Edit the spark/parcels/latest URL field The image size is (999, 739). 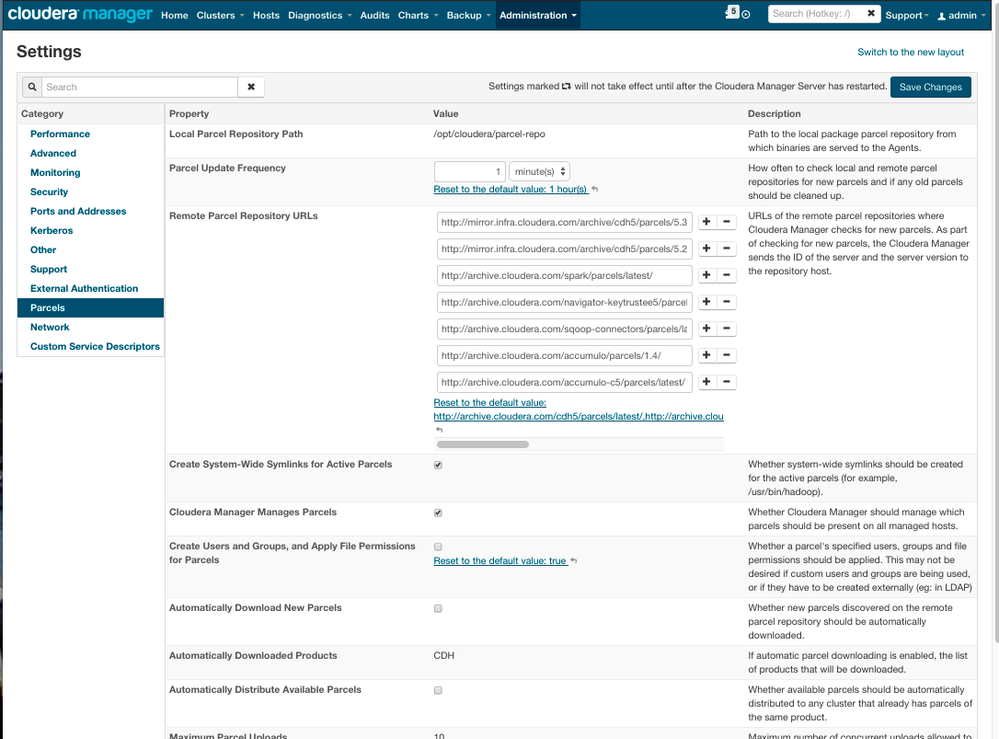coord(564,275)
